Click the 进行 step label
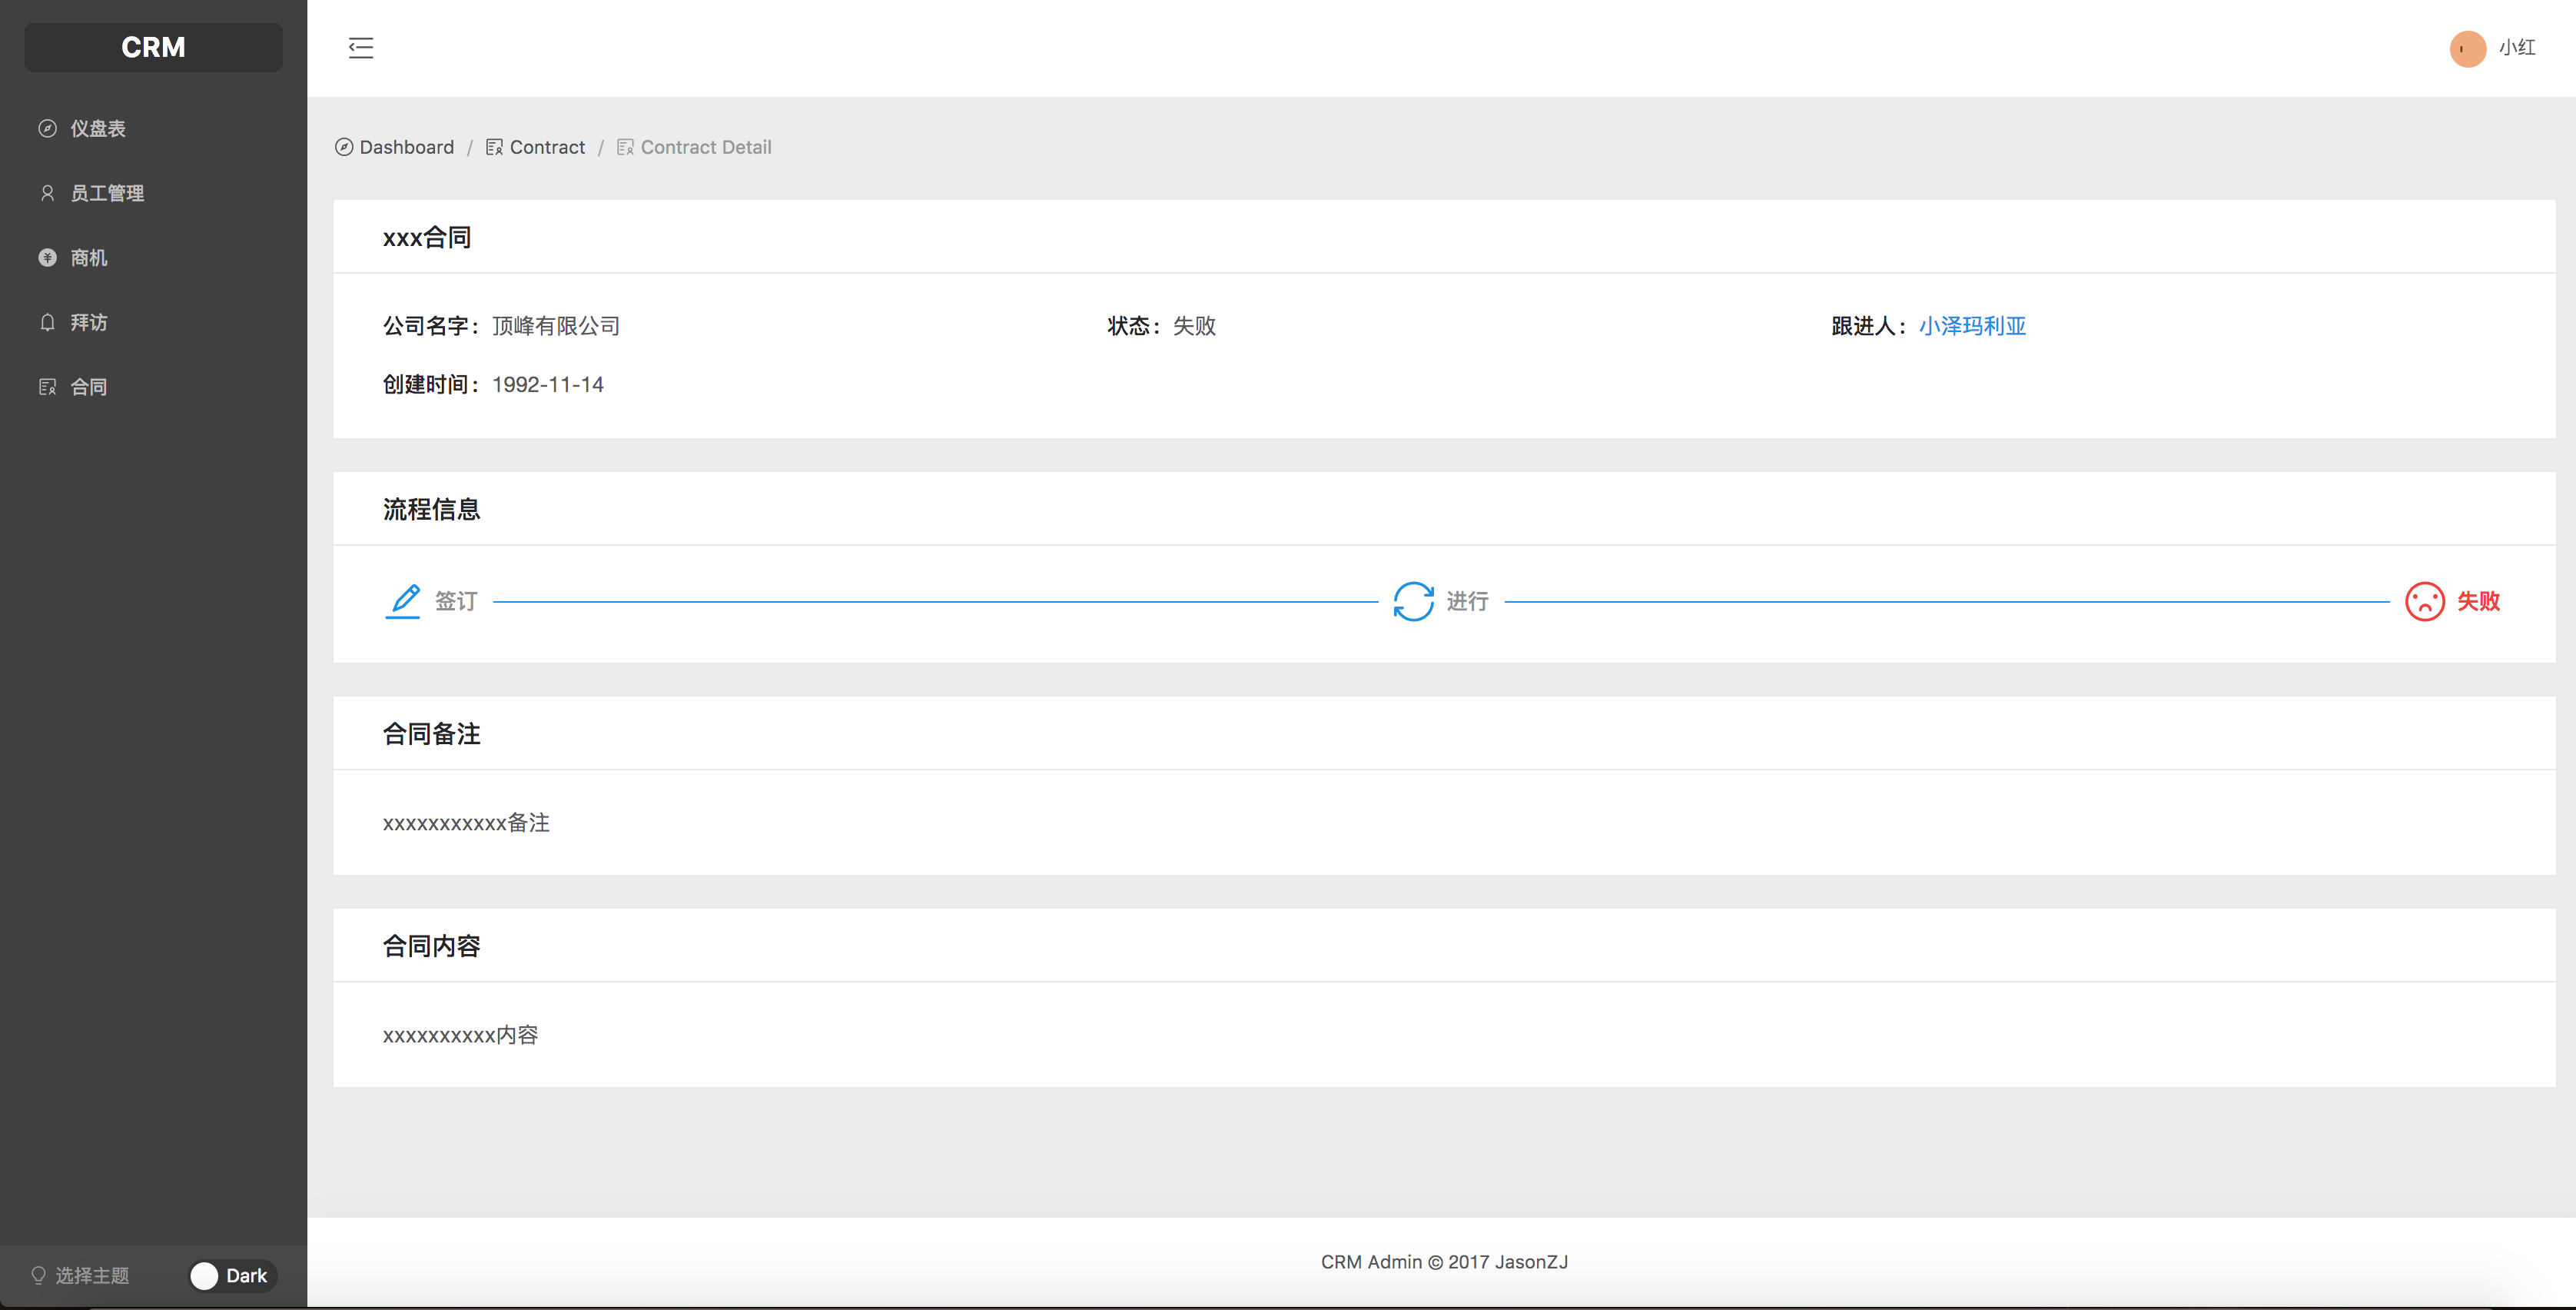The width and height of the screenshot is (2576, 1310). (1467, 601)
